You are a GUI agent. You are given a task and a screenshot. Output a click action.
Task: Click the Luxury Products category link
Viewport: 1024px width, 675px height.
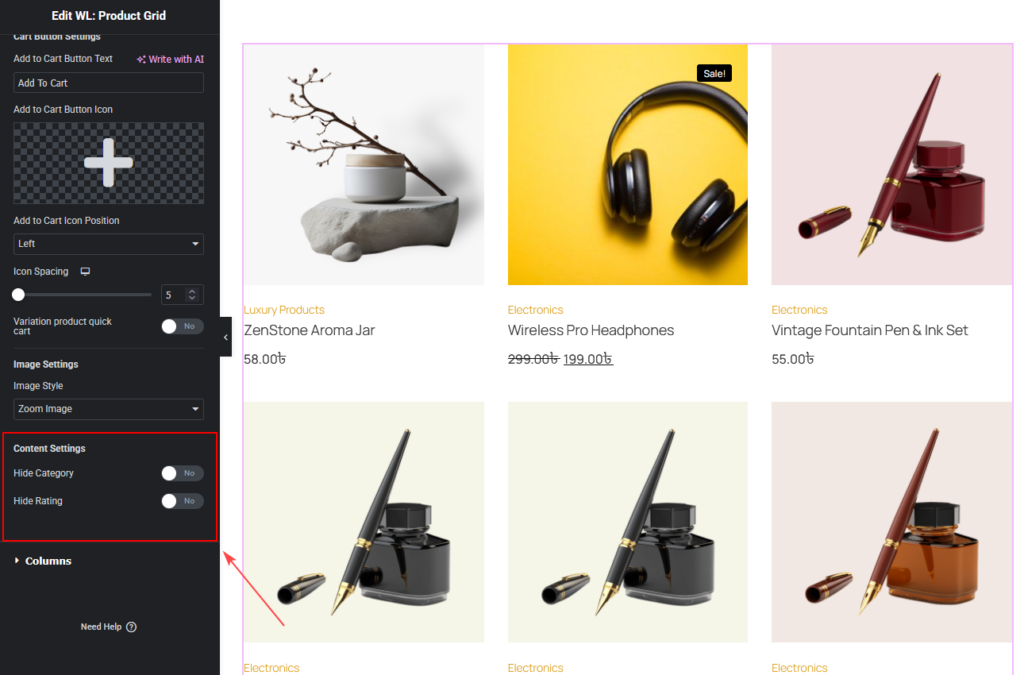(x=284, y=310)
